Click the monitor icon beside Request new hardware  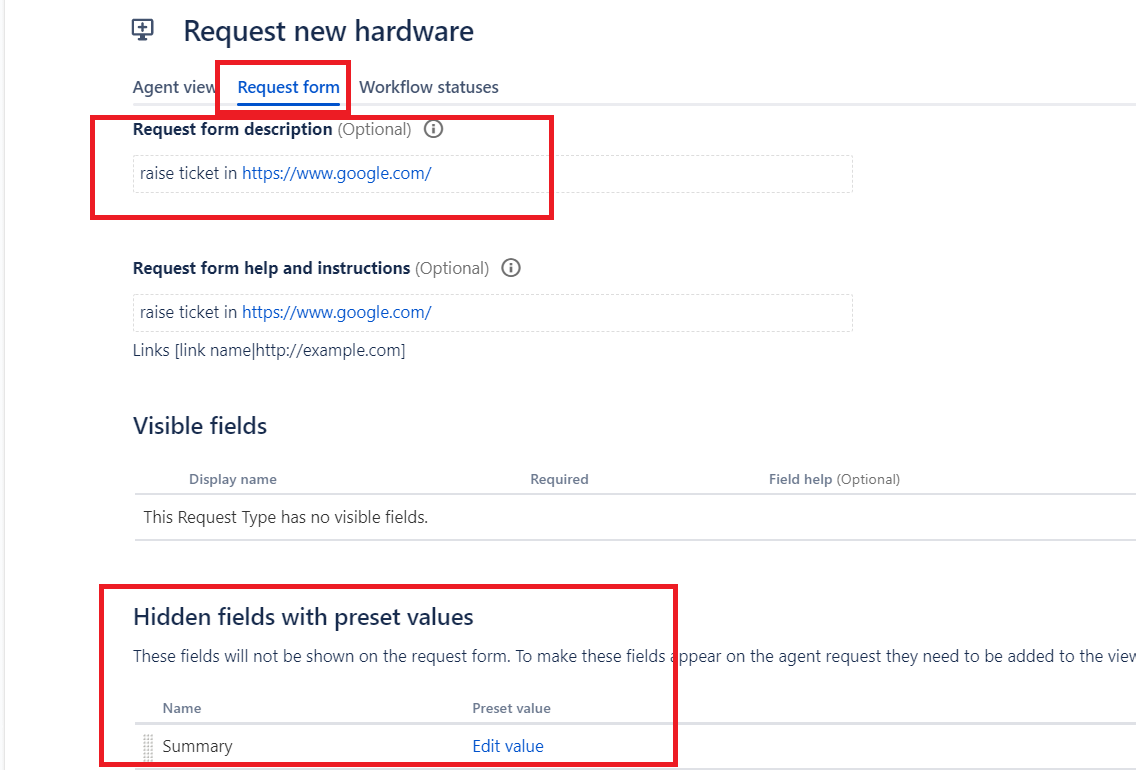(142, 29)
